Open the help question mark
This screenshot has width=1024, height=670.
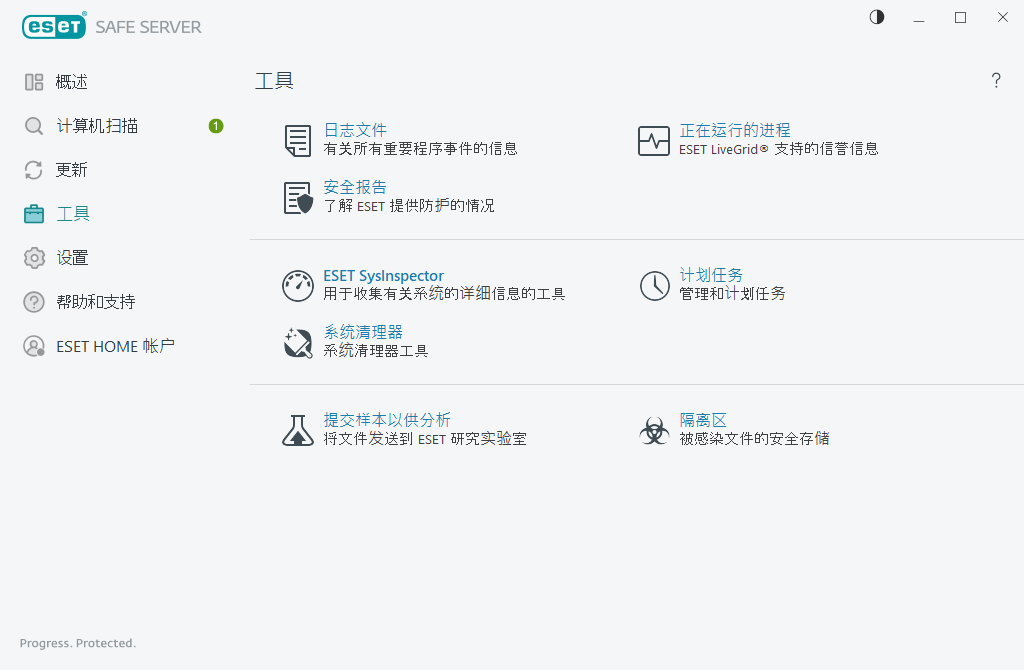pos(996,81)
